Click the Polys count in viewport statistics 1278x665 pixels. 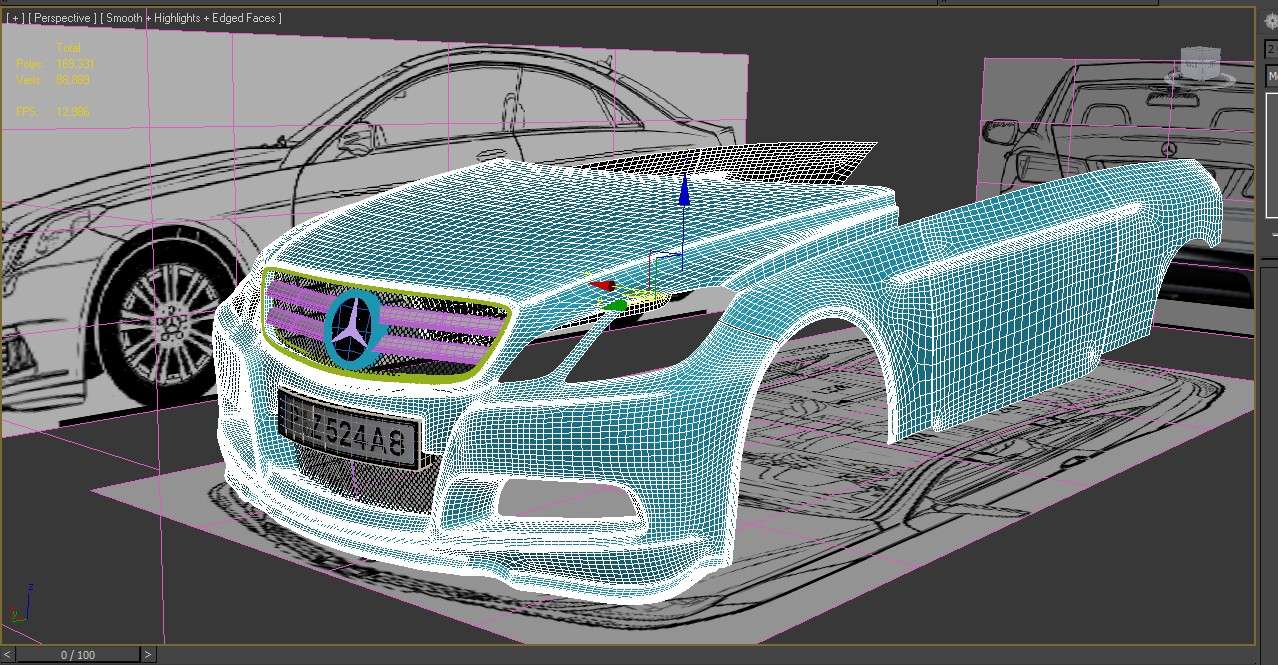[55, 64]
